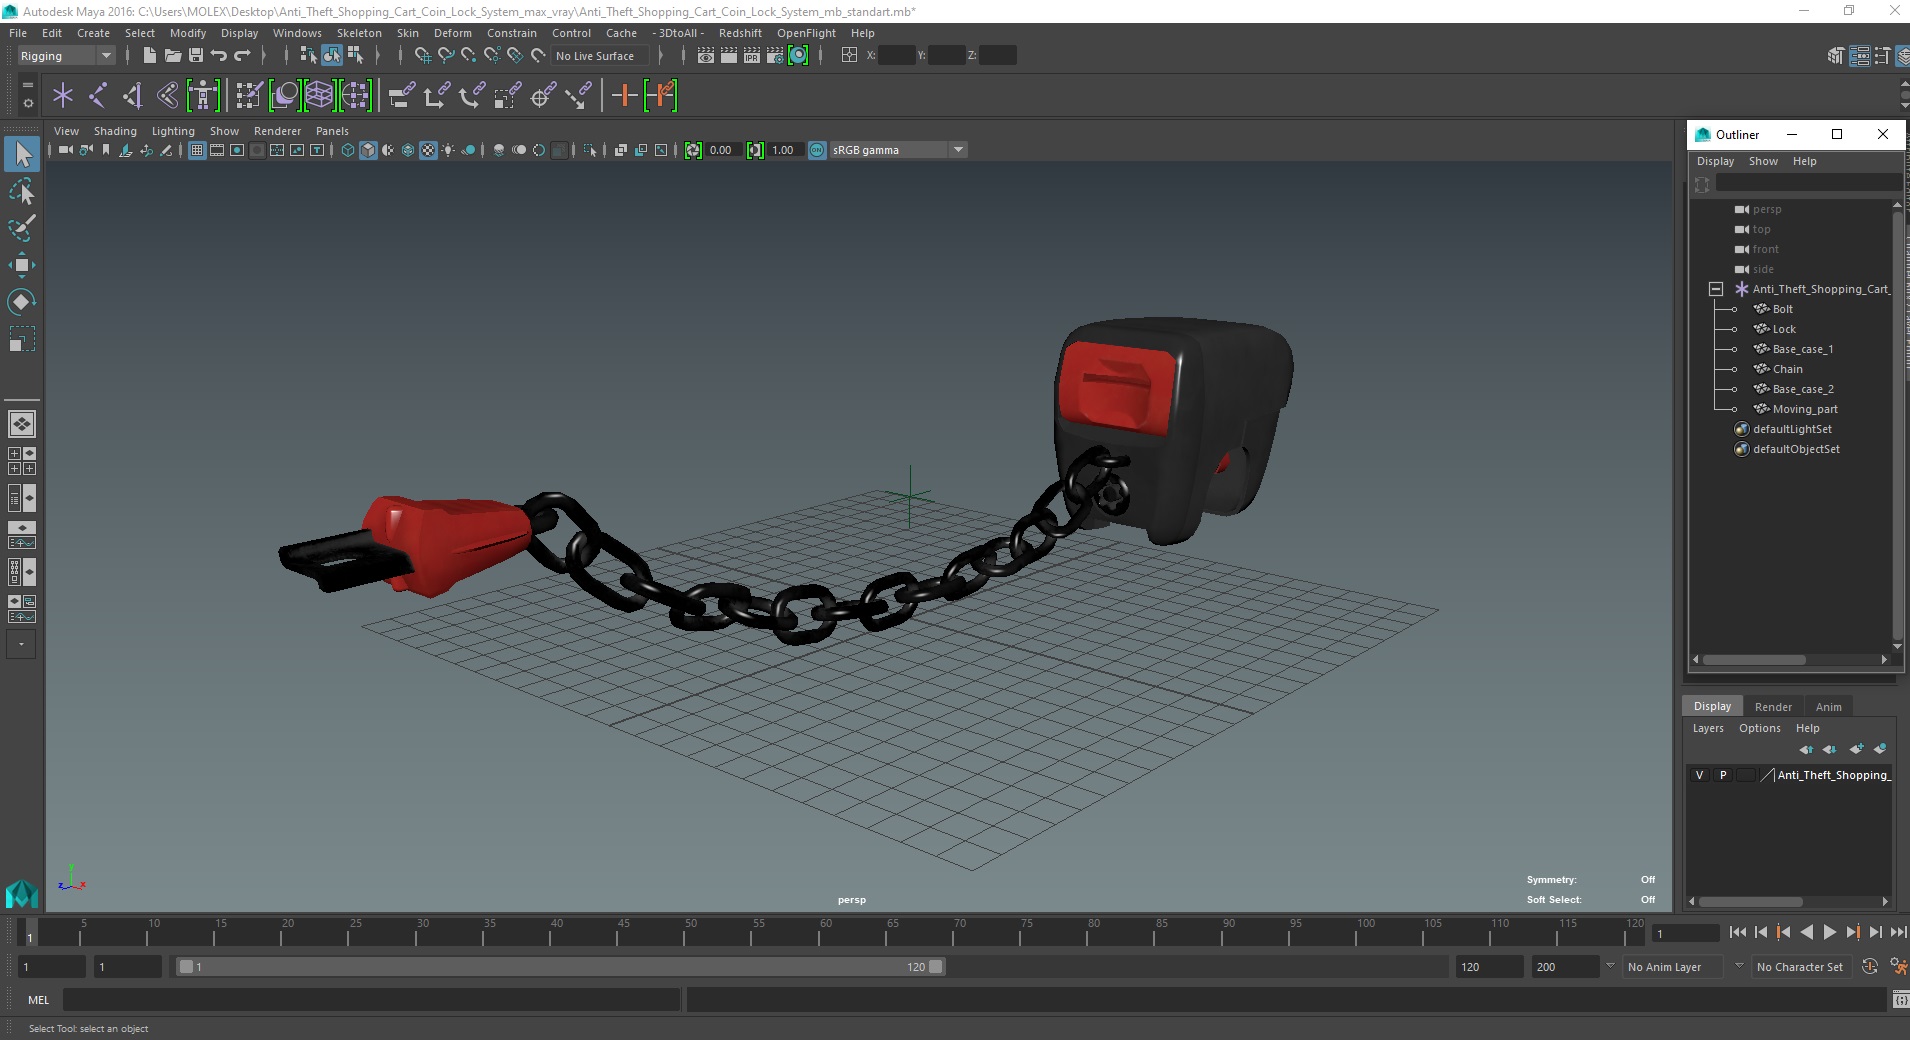Switch to the Anim layer tab
Viewport: 1910px width, 1040px height.
(x=1828, y=706)
